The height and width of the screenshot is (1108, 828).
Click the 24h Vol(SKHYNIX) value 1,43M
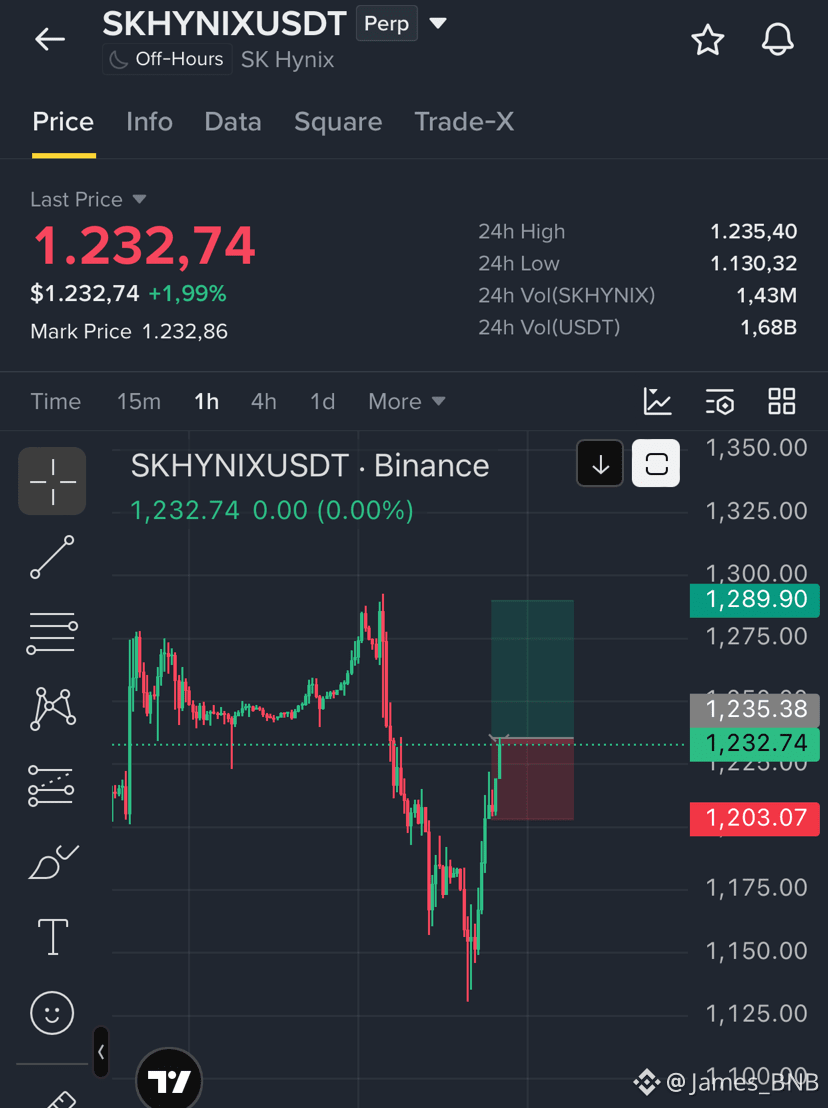[x=767, y=295]
